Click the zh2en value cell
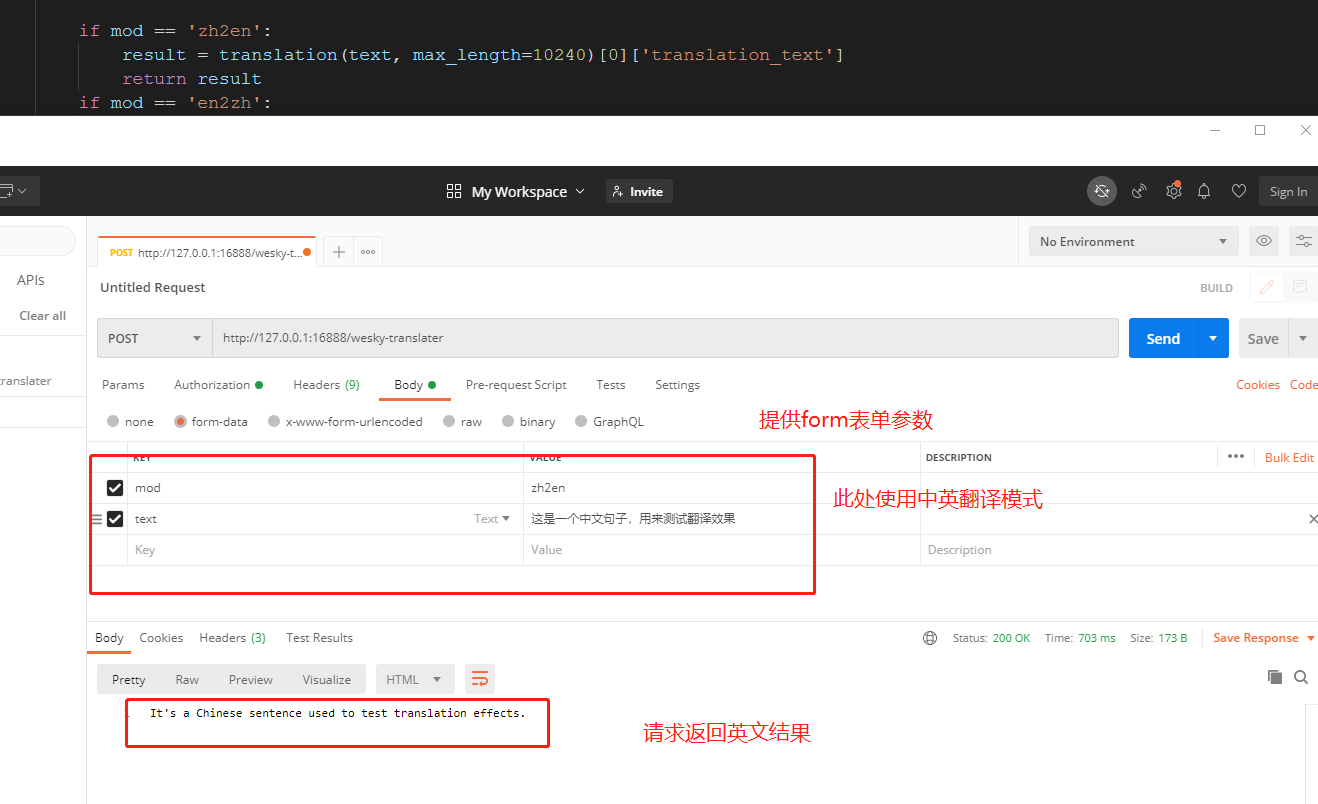 [x=721, y=488]
